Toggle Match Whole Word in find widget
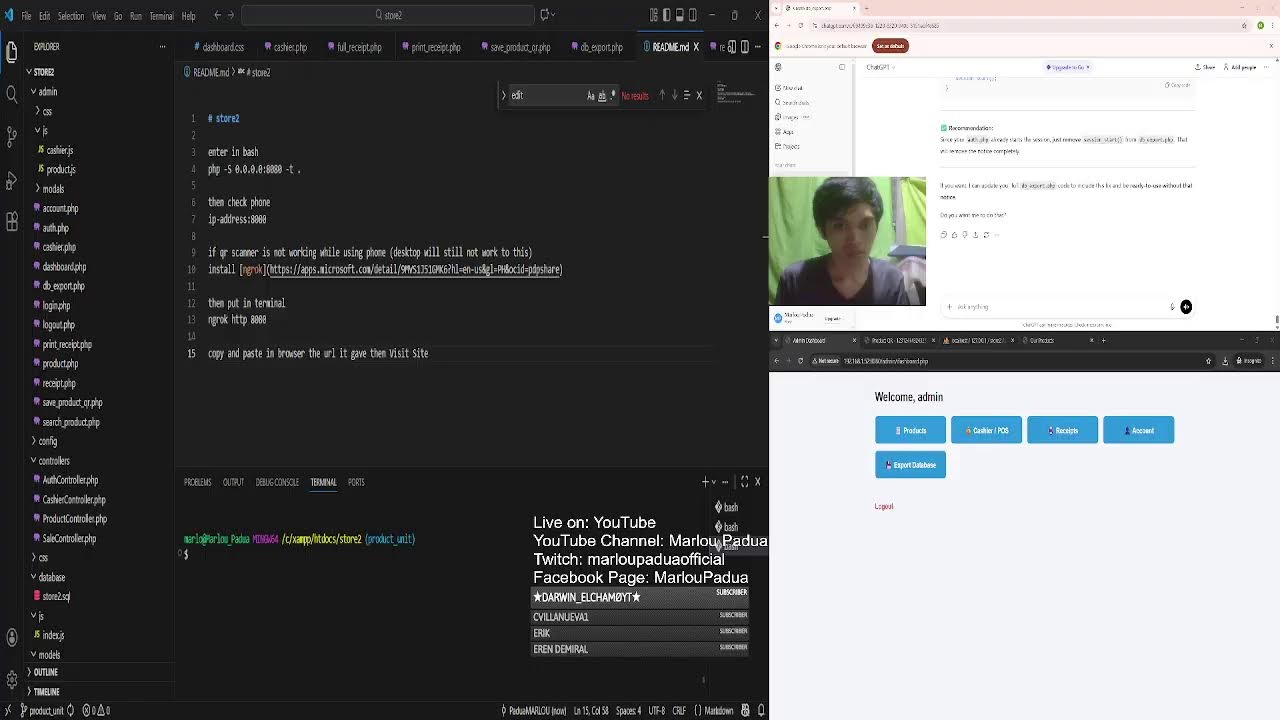 point(601,96)
